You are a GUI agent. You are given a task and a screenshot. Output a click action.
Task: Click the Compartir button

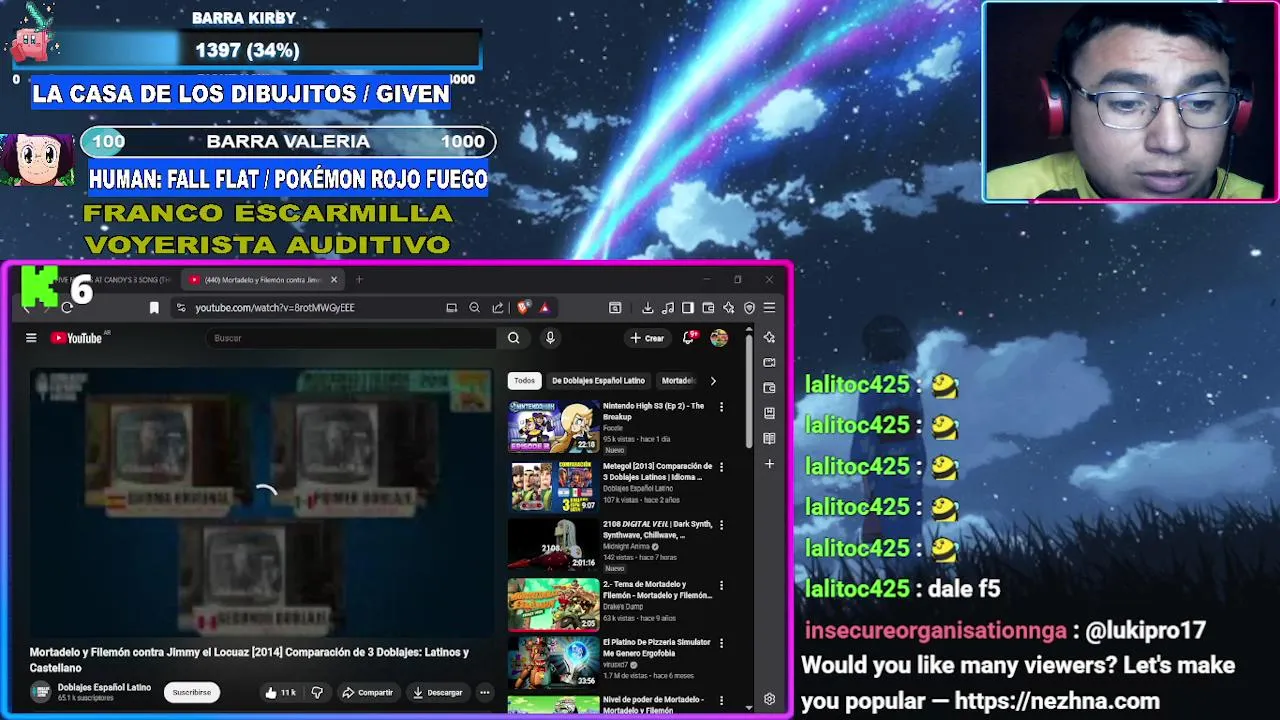tap(367, 692)
